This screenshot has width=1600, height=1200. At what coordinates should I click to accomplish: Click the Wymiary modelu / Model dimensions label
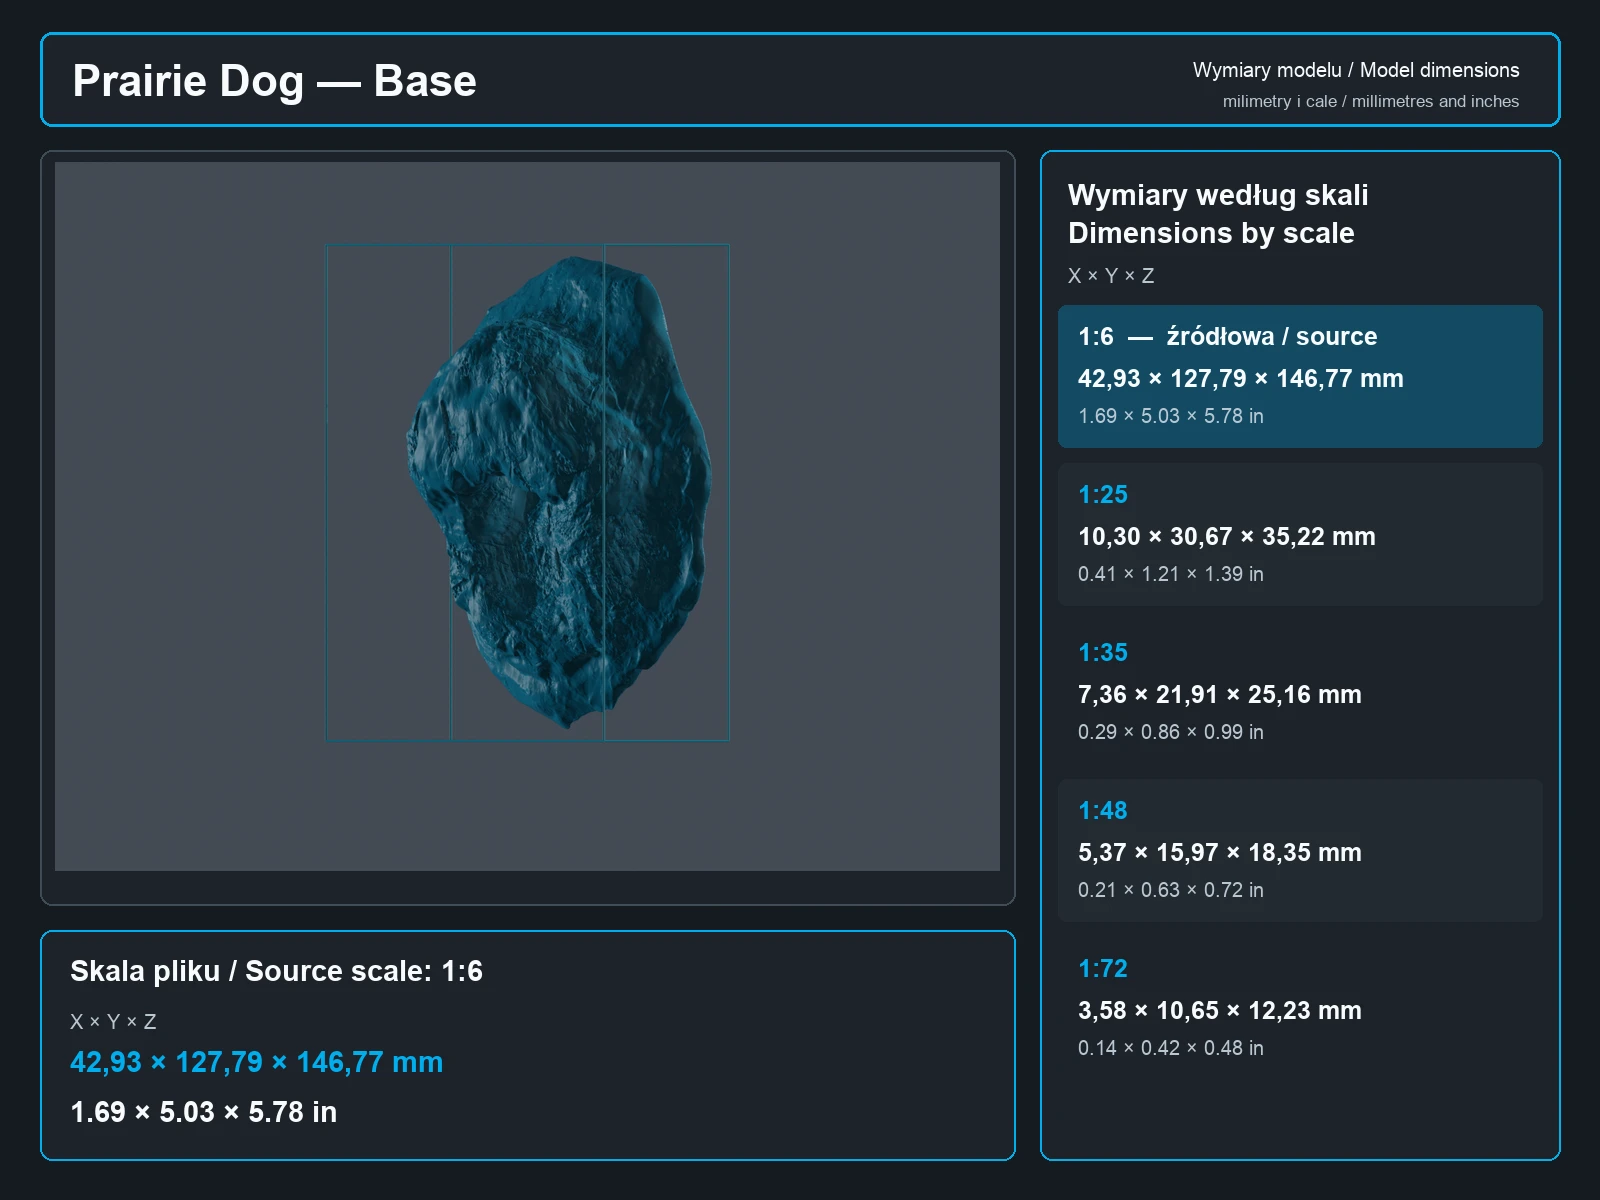click(1355, 70)
